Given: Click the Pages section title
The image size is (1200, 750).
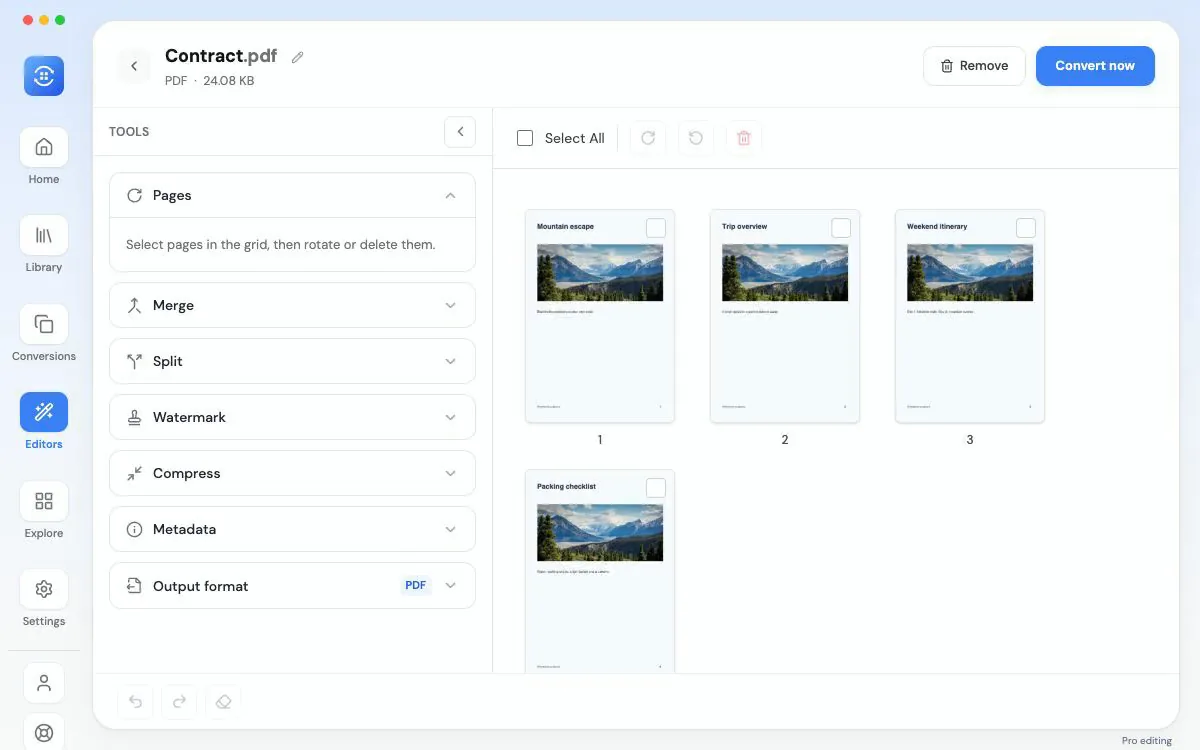Looking at the screenshot, I should (x=172, y=195).
